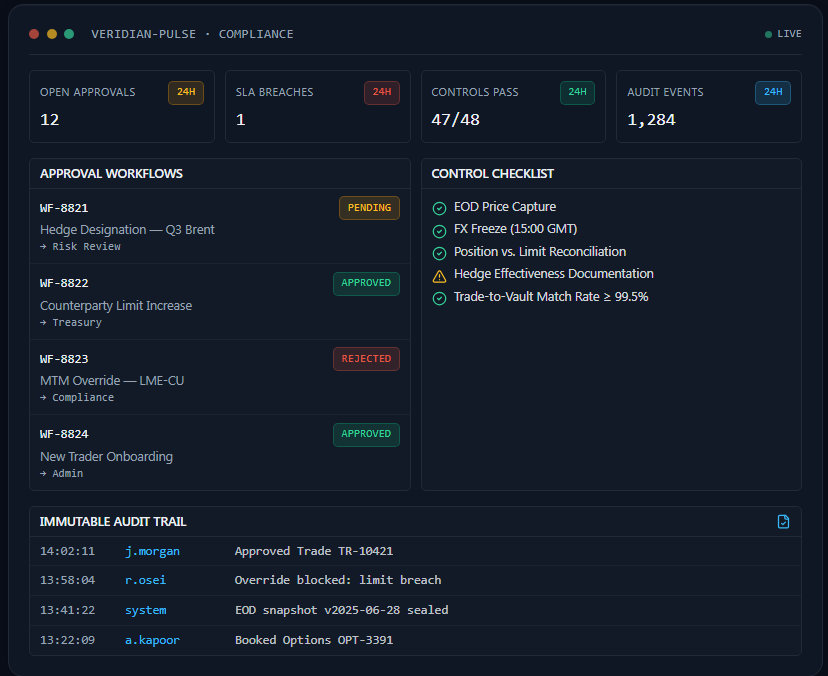The width and height of the screenshot is (828, 676).
Task: Click the Treasury routing label
Action: coord(77,322)
